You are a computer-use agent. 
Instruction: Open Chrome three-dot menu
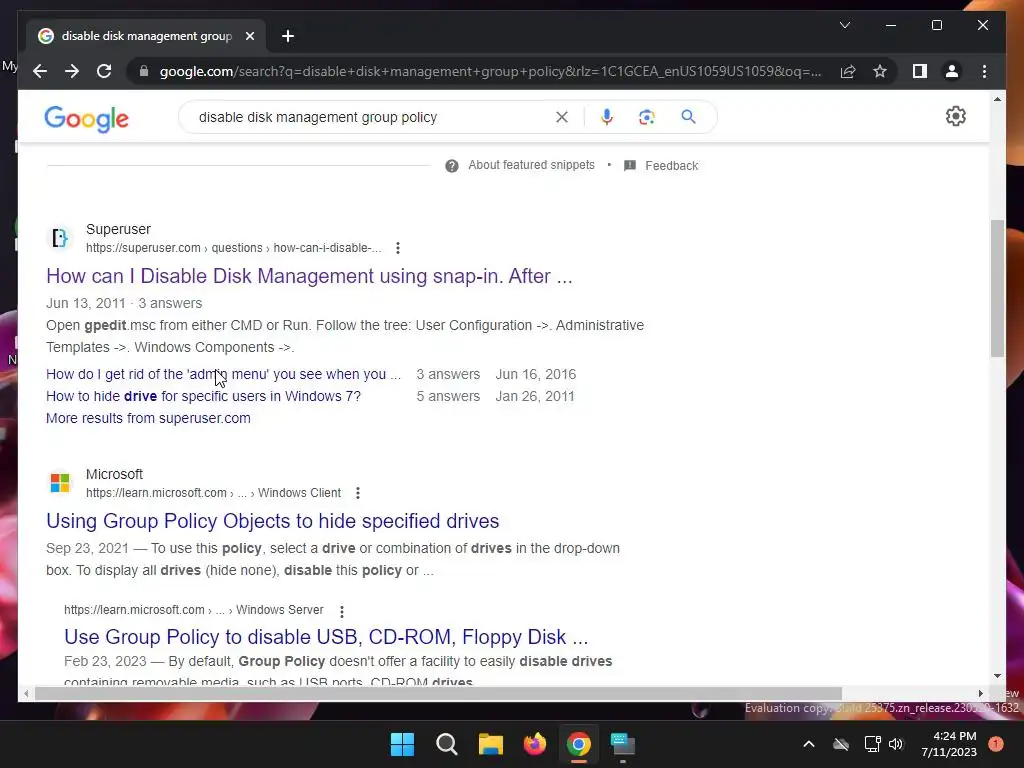pos(984,71)
